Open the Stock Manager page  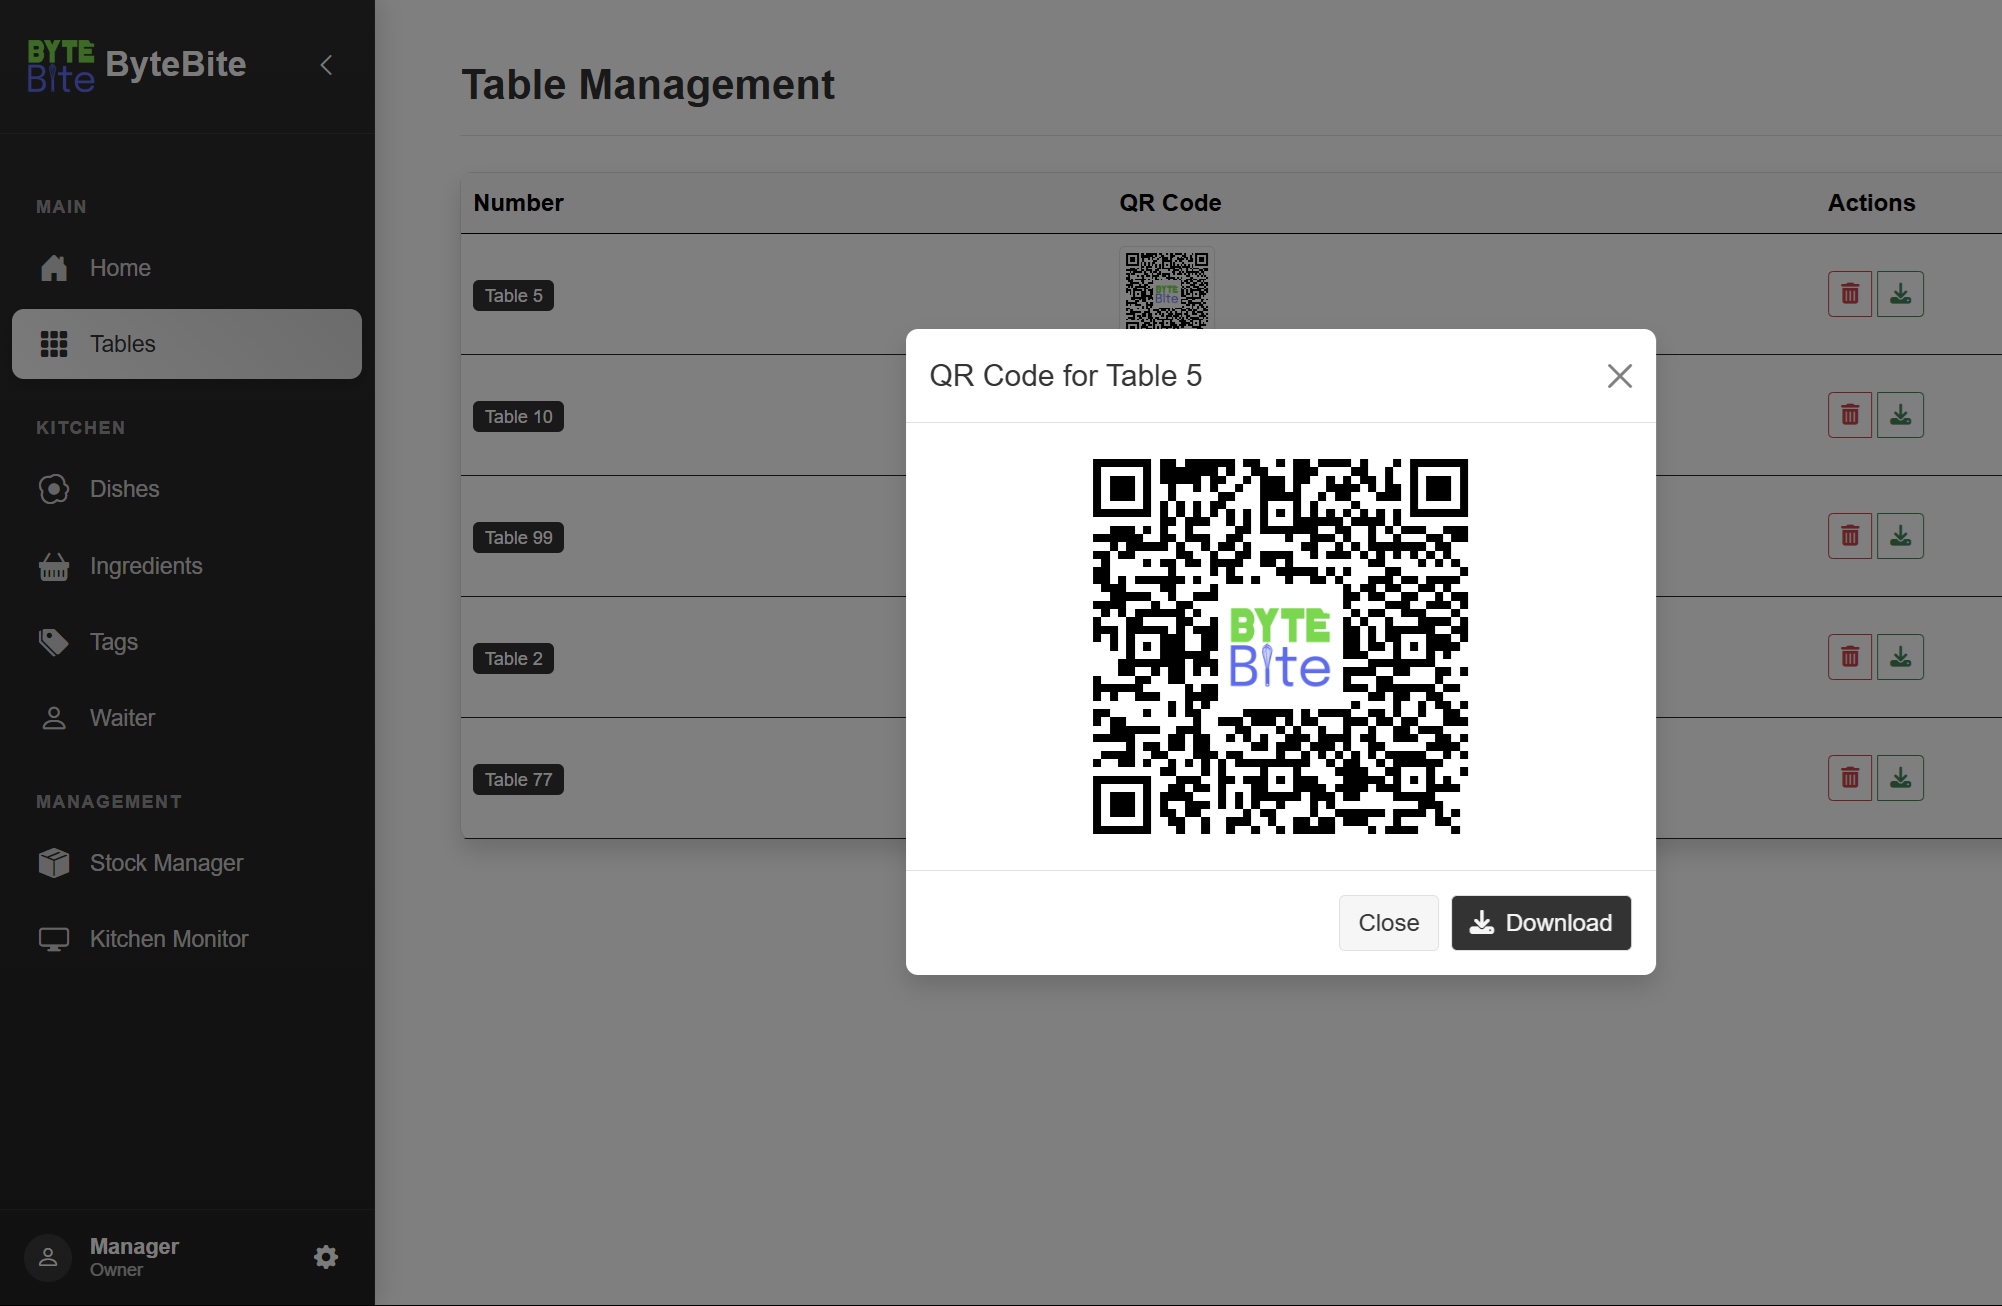coord(166,863)
